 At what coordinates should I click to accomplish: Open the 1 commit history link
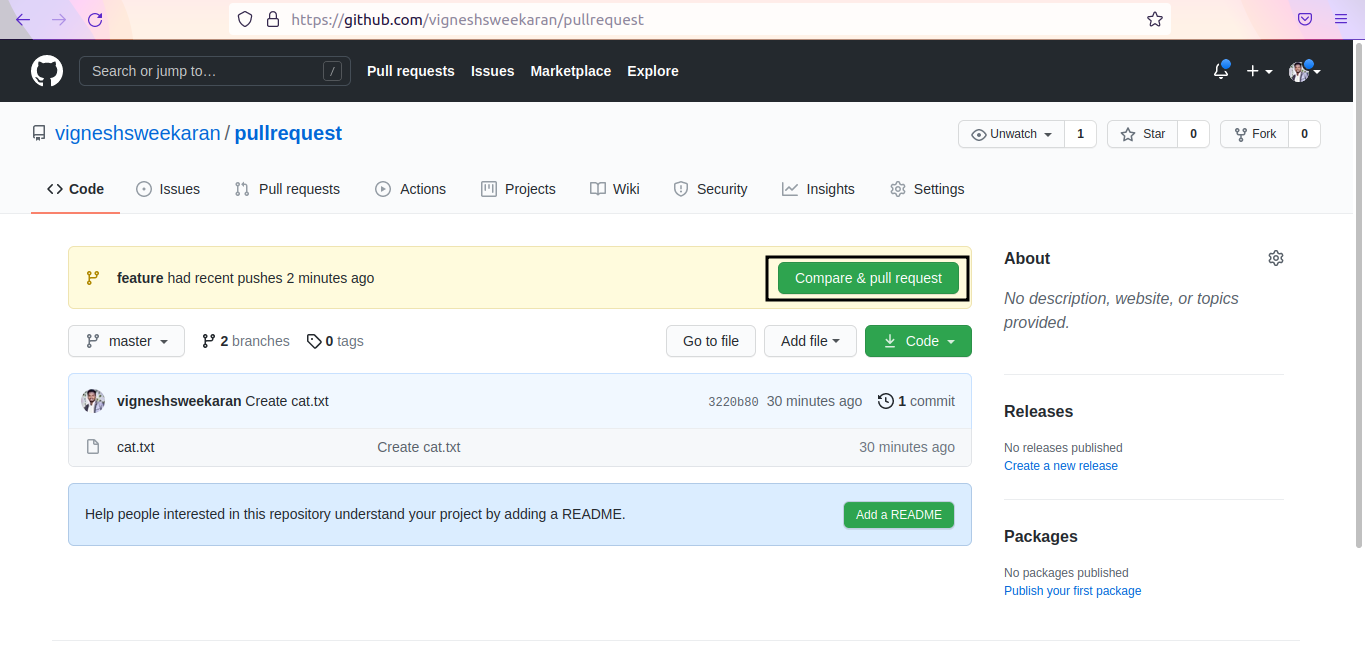point(916,401)
